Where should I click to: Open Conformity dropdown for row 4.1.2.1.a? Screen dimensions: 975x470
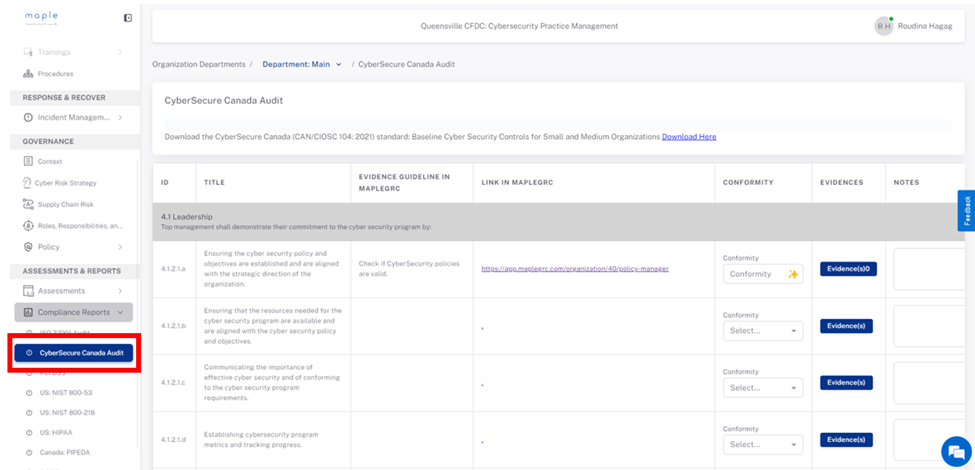[x=763, y=274]
